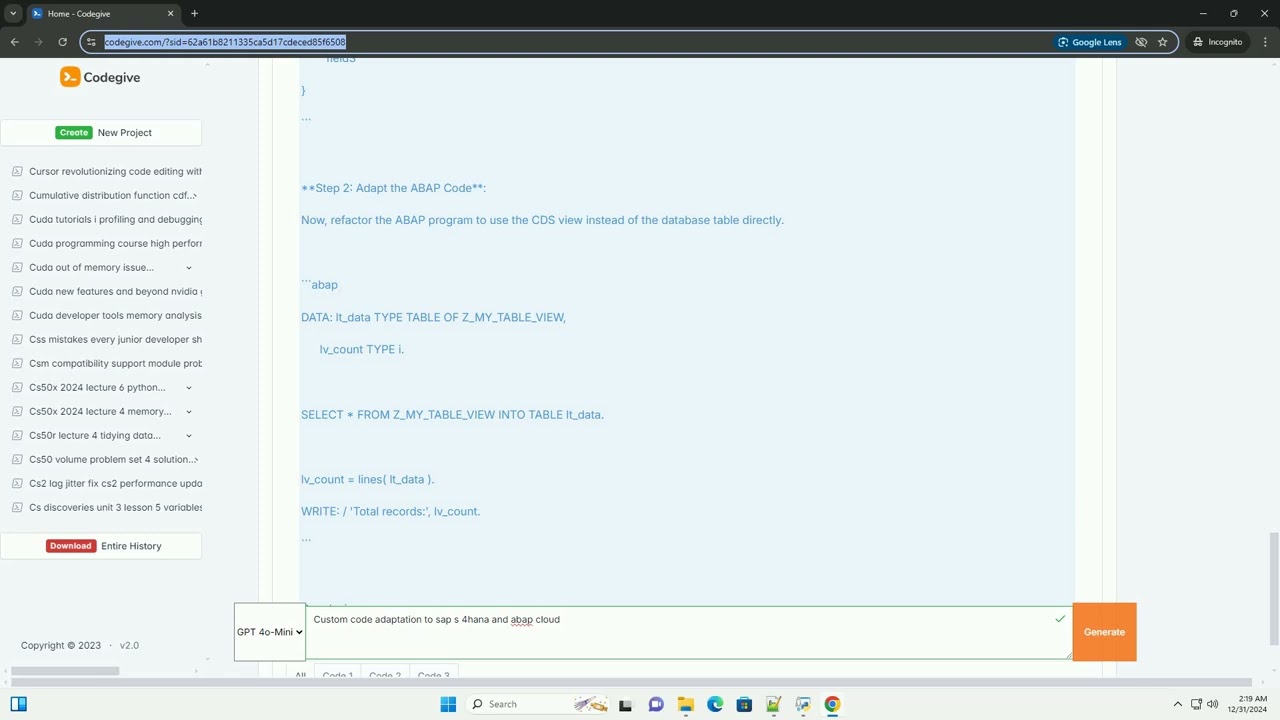Screen dimensions: 1280x720
Task: Open 'Cs2 lag jitter fix cs2 performance' project
Action: point(115,483)
